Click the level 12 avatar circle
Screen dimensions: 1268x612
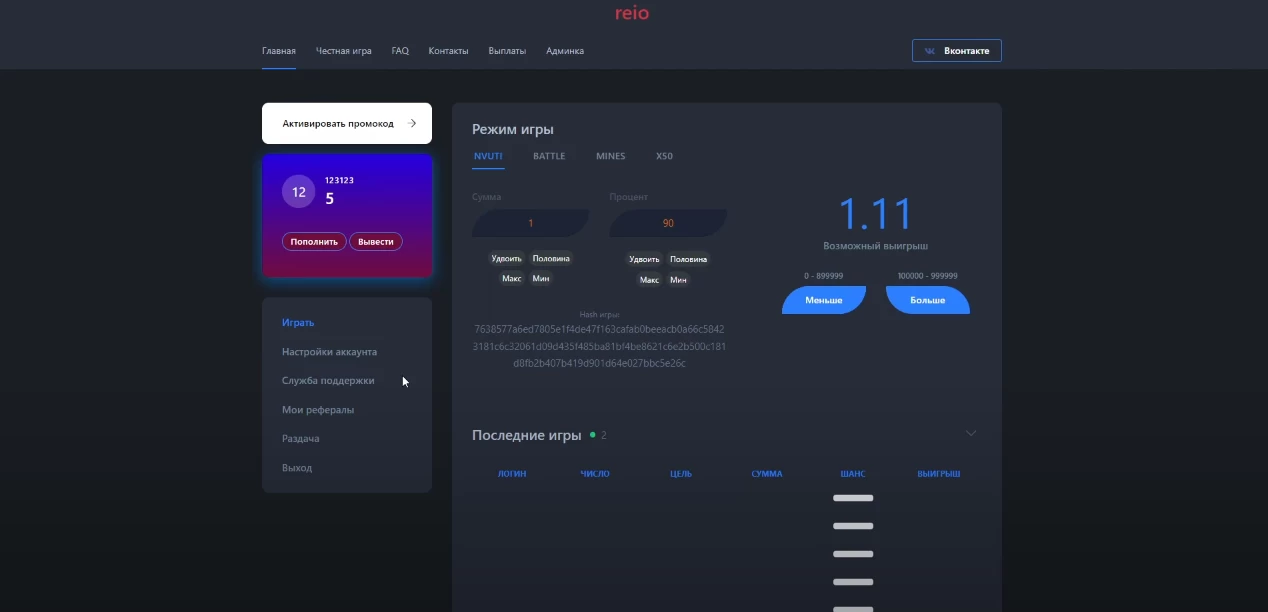pos(298,191)
